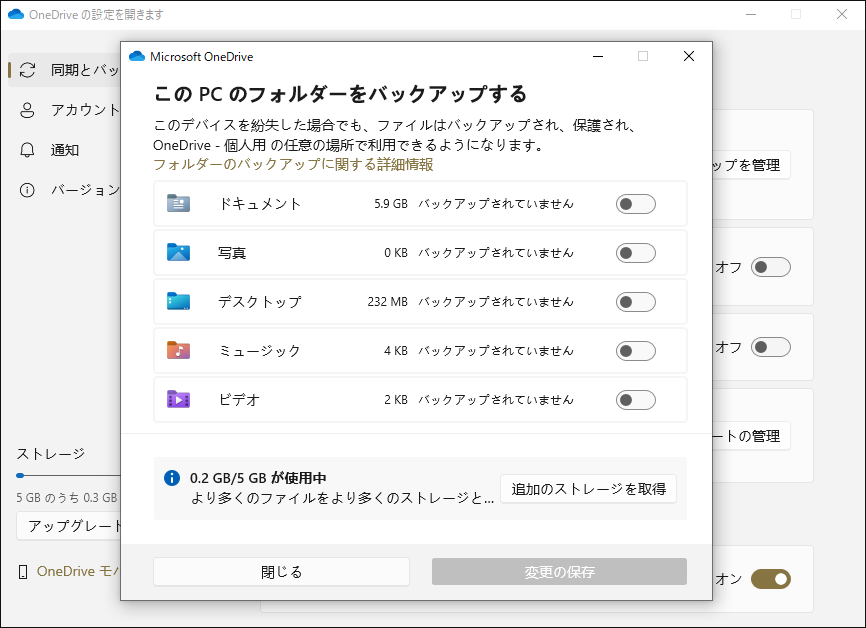
Task: Enable backup toggle for 写真
Action: click(x=636, y=253)
